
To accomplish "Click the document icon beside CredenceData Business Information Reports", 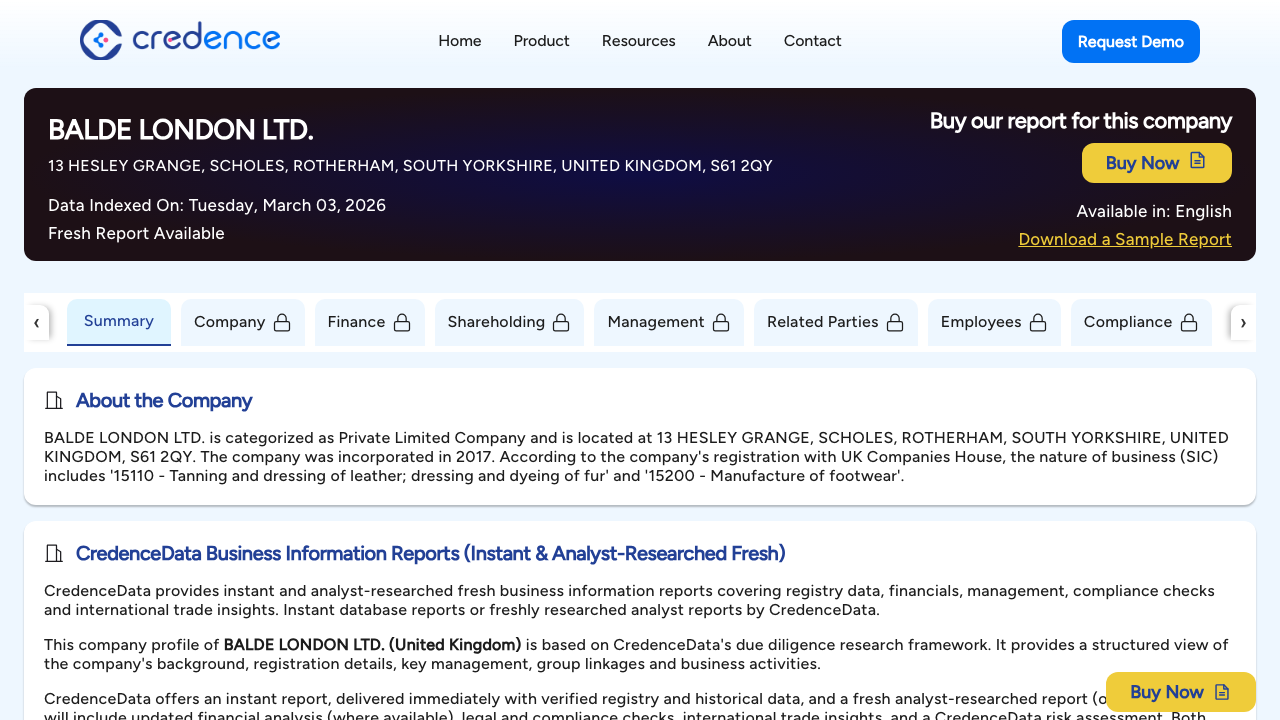I will pos(54,553).
